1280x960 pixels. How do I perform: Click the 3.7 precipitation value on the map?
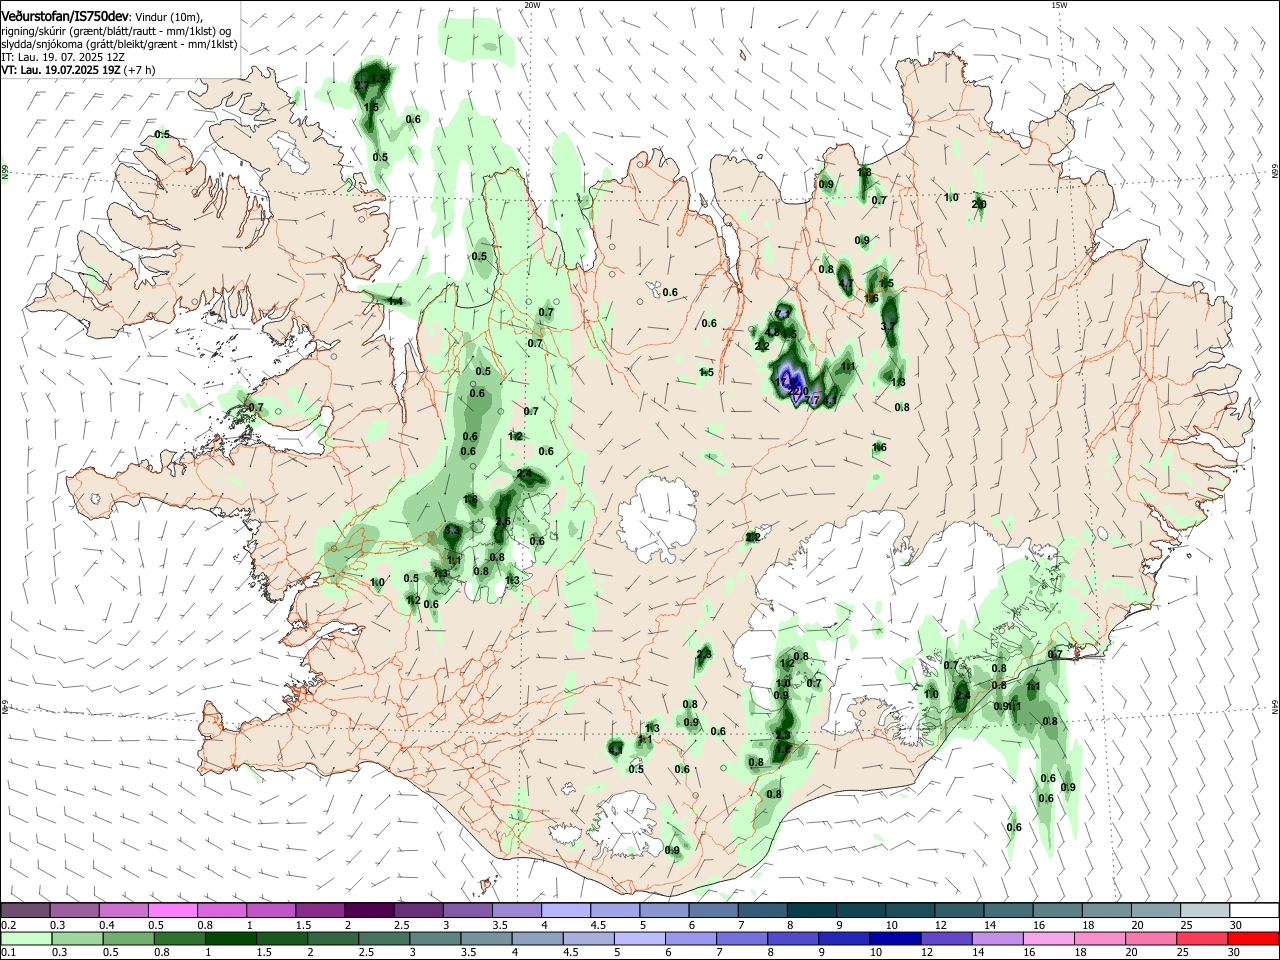tap(888, 327)
